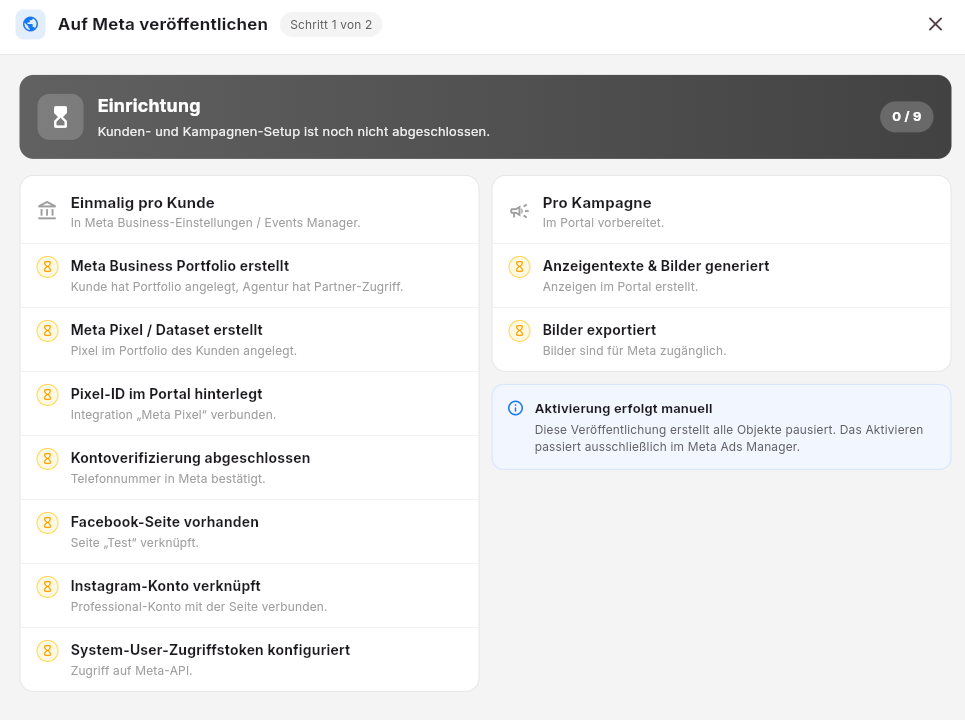Click the Pro Kampagne heading
The image size is (965, 720).
point(597,202)
